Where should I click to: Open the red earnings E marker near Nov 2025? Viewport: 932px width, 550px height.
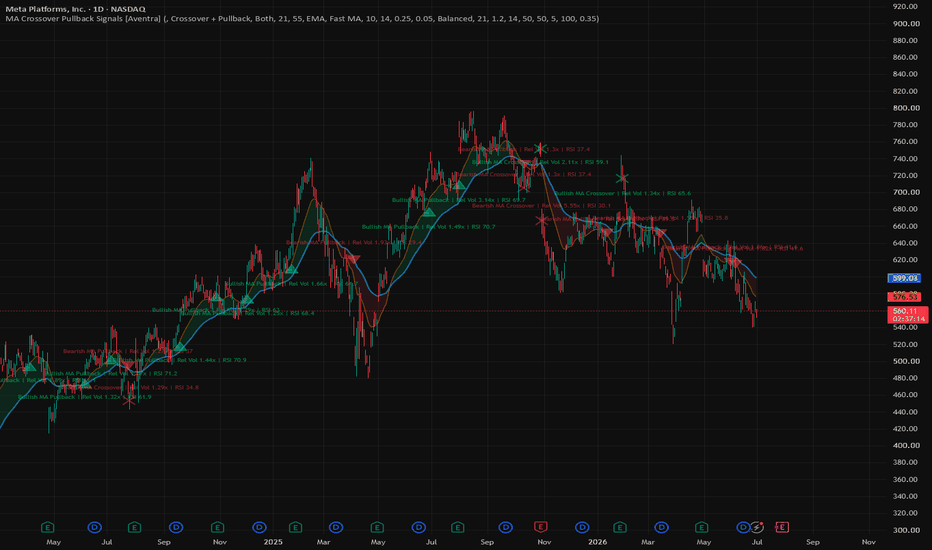coord(540,527)
